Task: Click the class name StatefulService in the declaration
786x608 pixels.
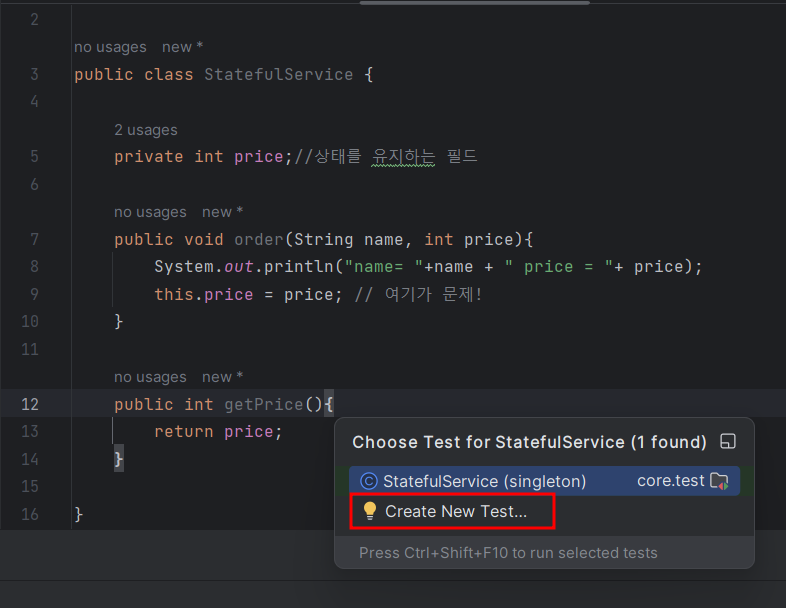Action: (x=278, y=75)
